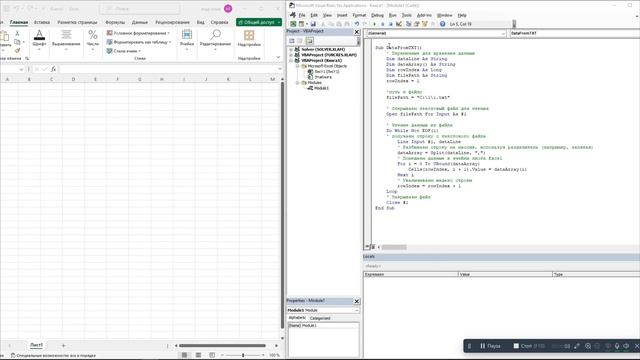Screen dimensions: 640x360
Task: Click the Normal view icon in Excel status bar
Action: tap(184, 355)
